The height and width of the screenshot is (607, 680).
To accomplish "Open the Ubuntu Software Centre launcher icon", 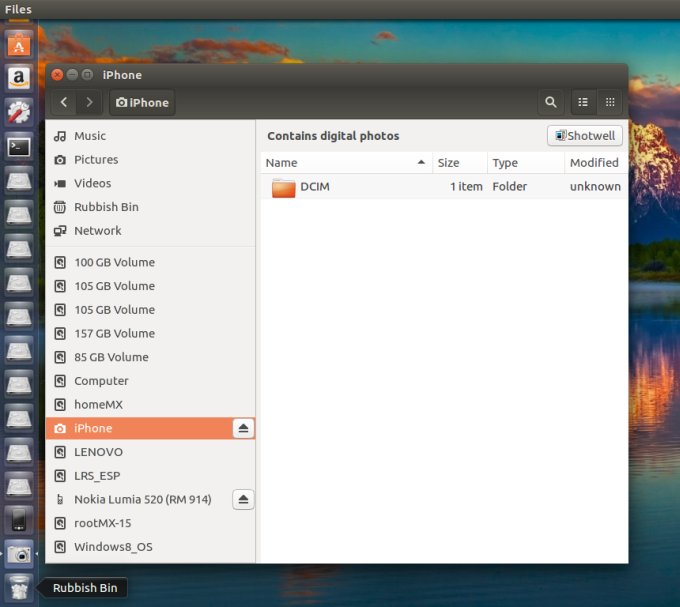I will [x=19, y=44].
